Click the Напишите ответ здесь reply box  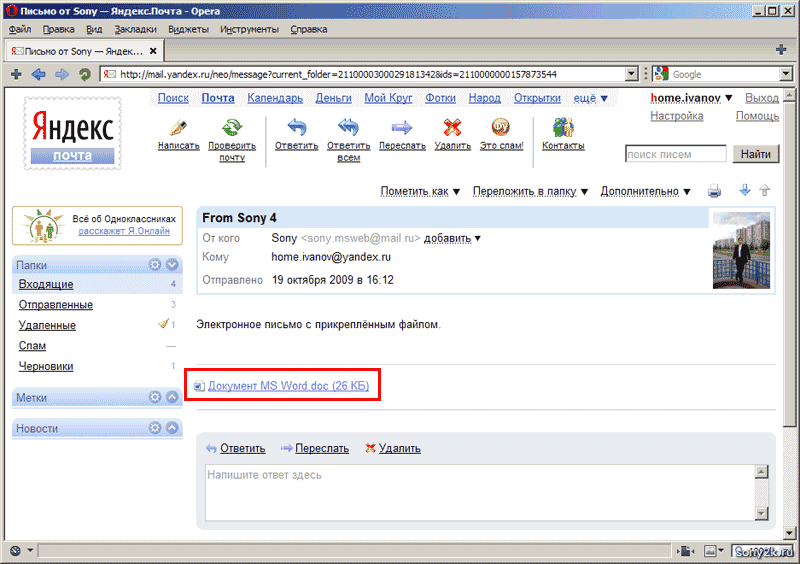(480, 492)
